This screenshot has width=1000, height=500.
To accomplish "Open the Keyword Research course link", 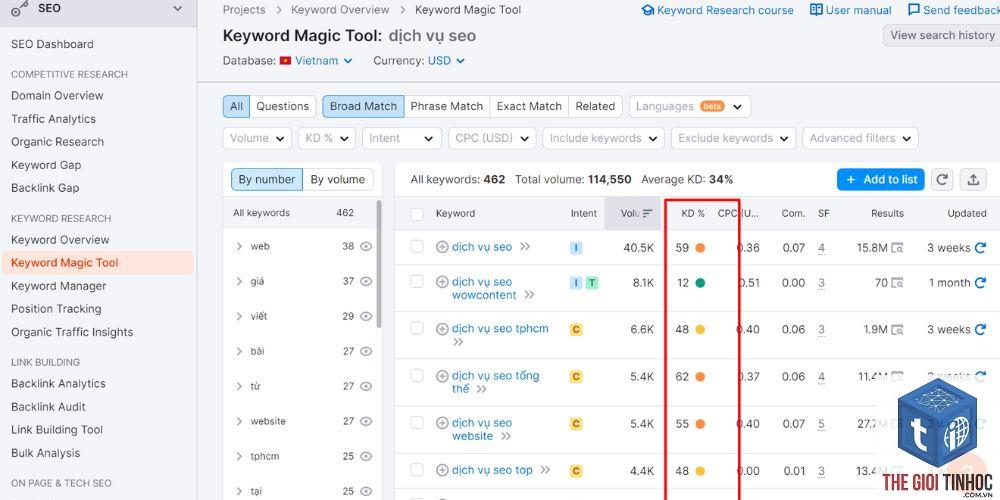I will [x=717, y=10].
